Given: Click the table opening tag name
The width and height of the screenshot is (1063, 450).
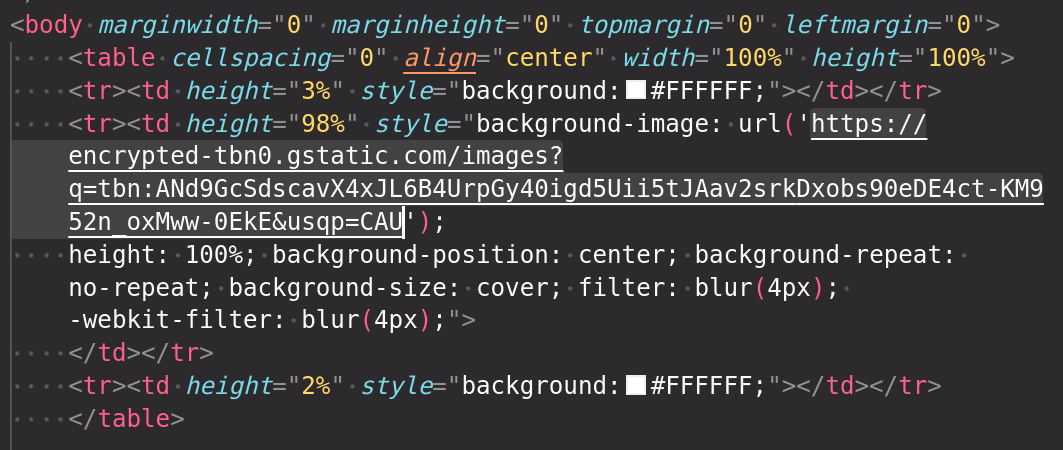Looking at the screenshot, I should [x=120, y=58].
